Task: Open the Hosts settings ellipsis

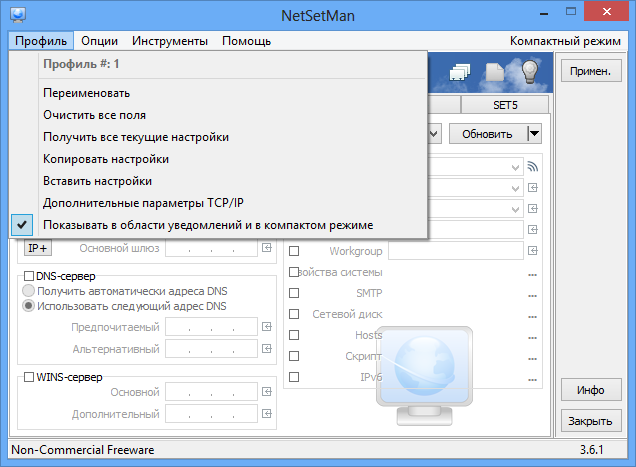Action: click(533, 338)
